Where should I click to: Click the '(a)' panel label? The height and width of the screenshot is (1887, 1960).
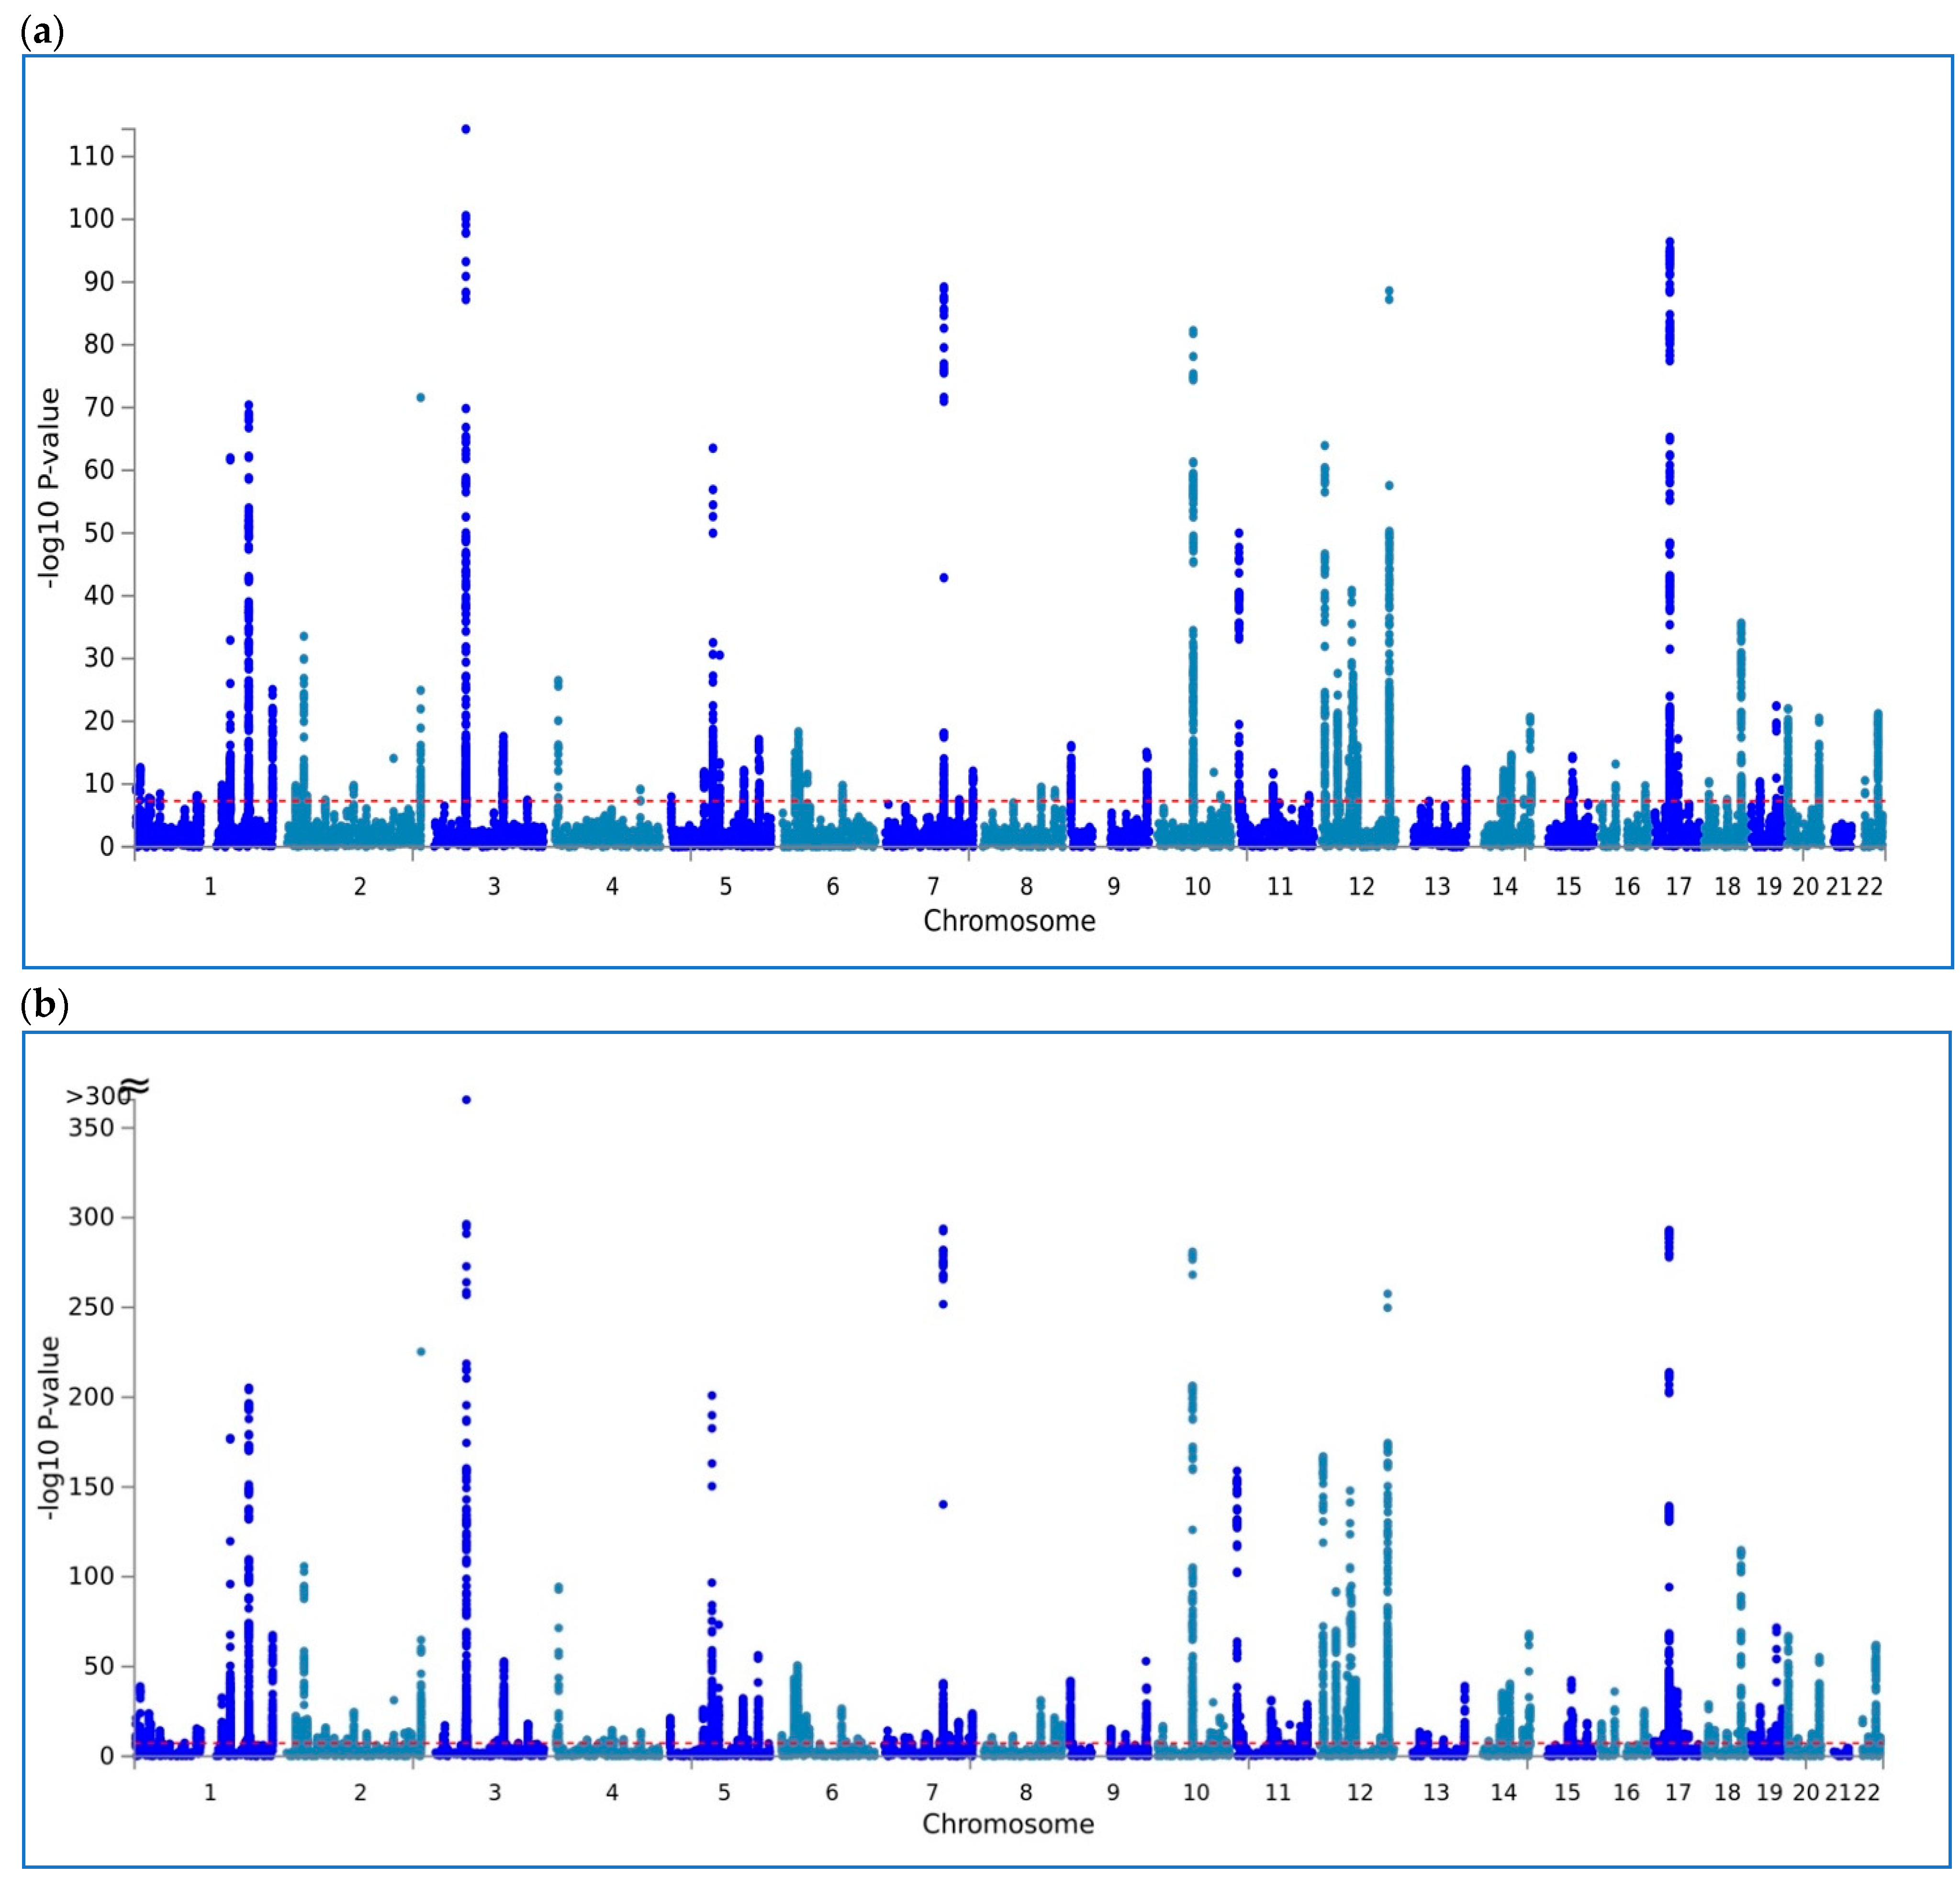(x=42, y=33)
